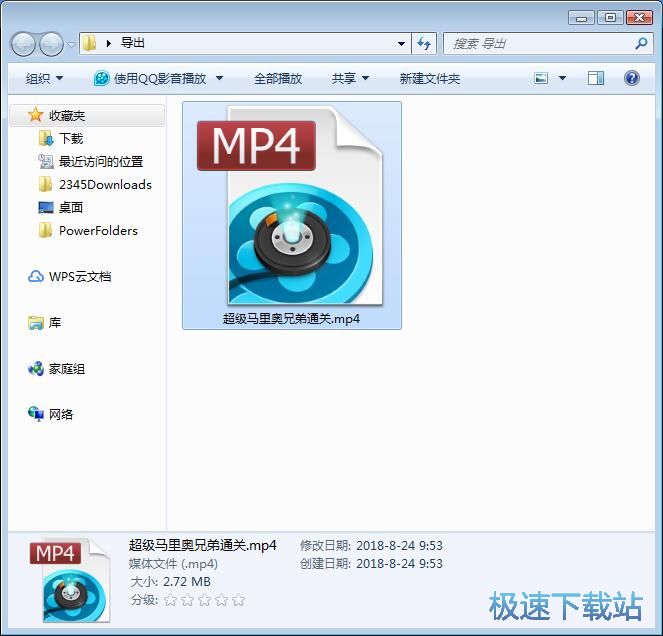
Task: Click the 网络 network icon
Action: tap(36, 414)
